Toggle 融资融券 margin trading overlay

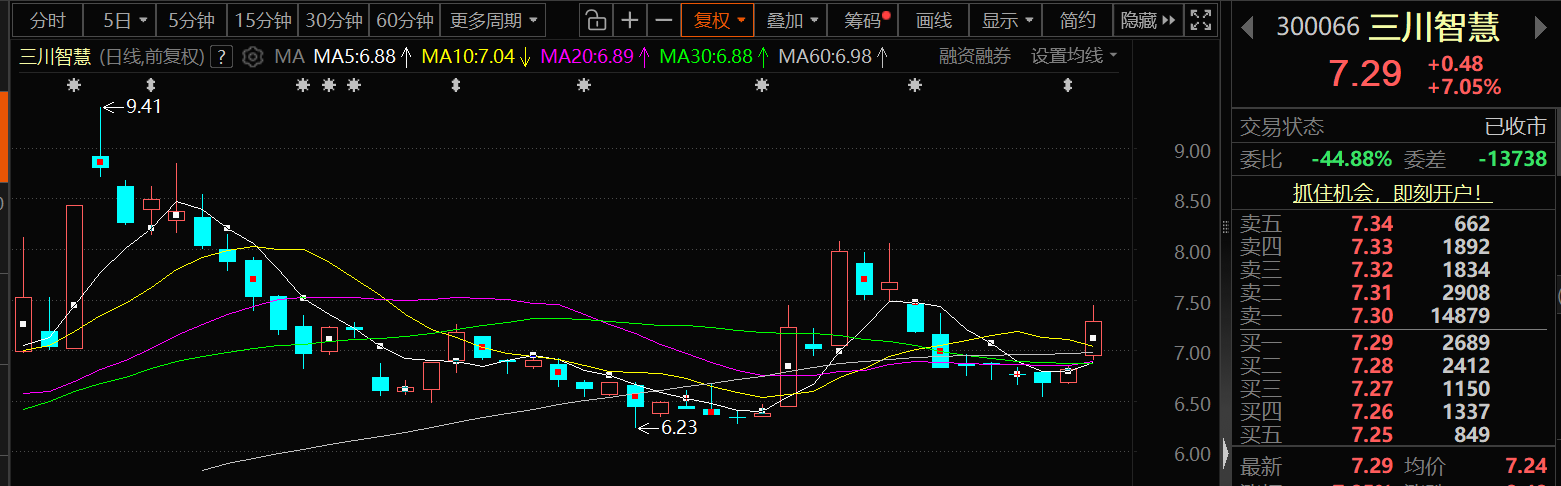[974, 57]
